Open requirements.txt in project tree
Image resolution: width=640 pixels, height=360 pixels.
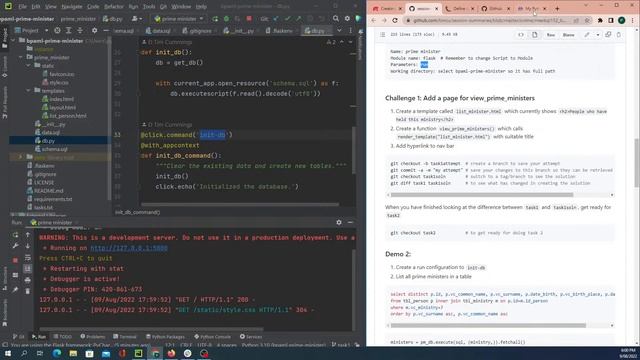point(49,199)
